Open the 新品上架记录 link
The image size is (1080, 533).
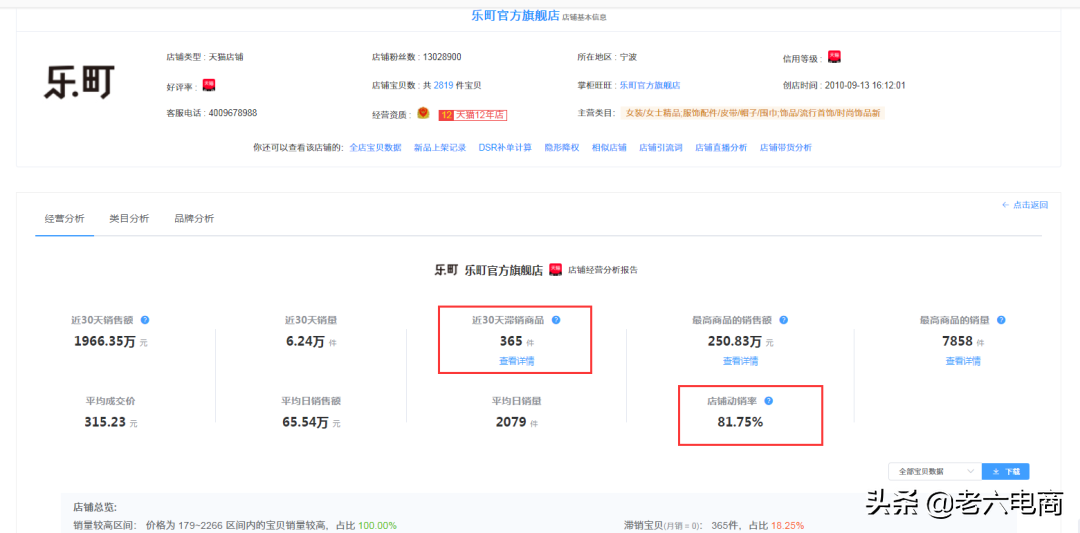point(440,147)
